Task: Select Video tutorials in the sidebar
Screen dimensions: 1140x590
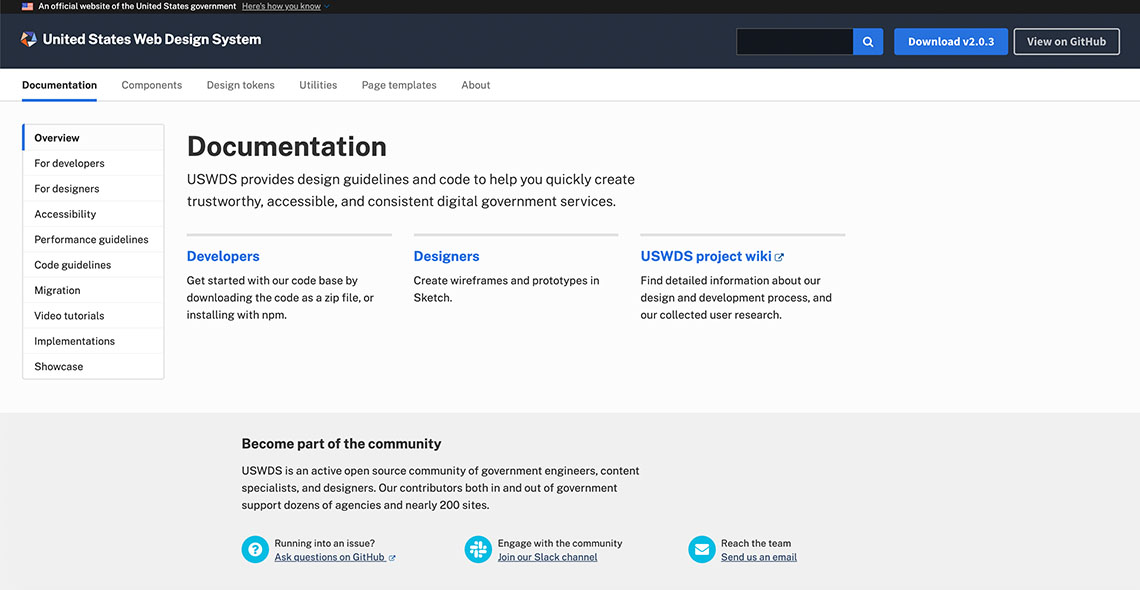Action: click(x=69, y=316)
